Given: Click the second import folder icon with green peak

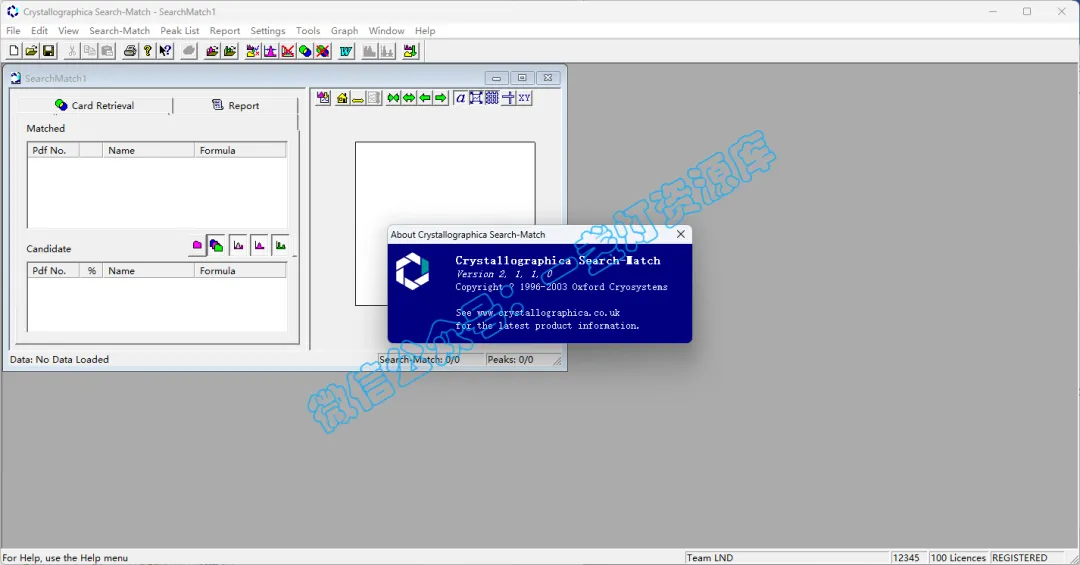Looking at the screenshot, I should pos(229,51).
